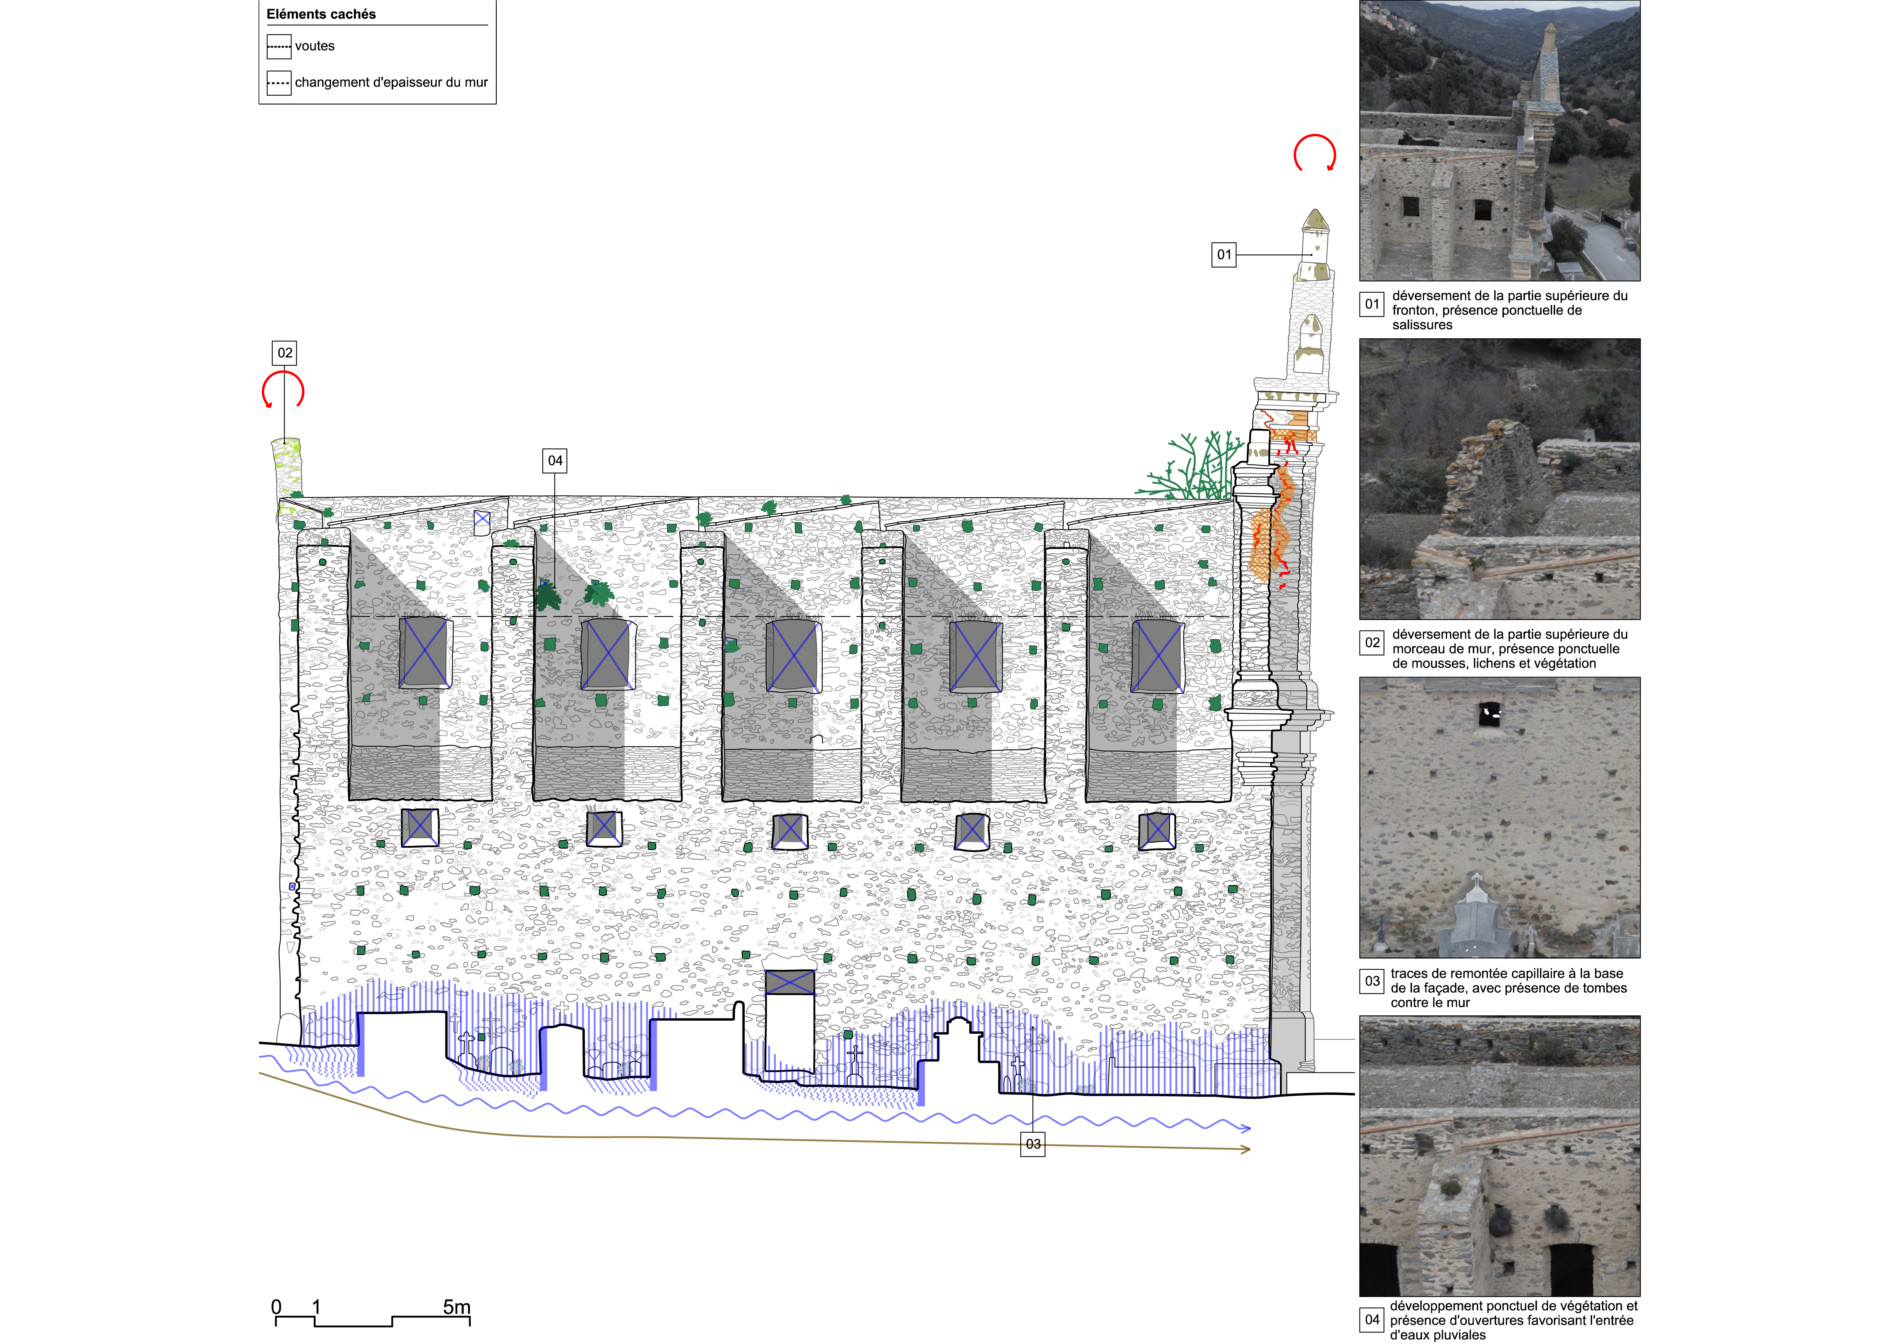Click number box 01 beside the fronton caption
1900x1344 pixels.
[1372, 304]
